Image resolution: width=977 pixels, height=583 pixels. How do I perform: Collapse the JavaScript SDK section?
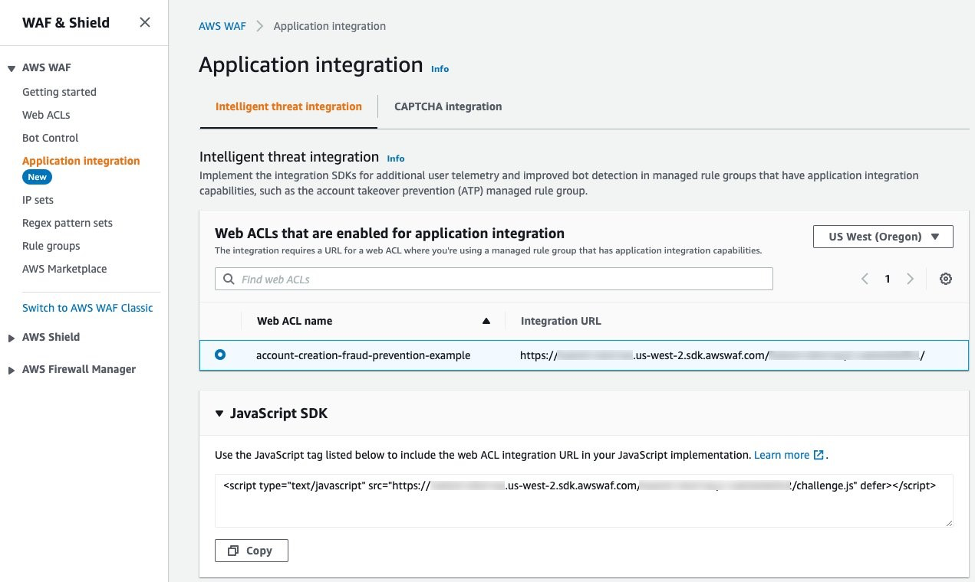tap(220, 413)
